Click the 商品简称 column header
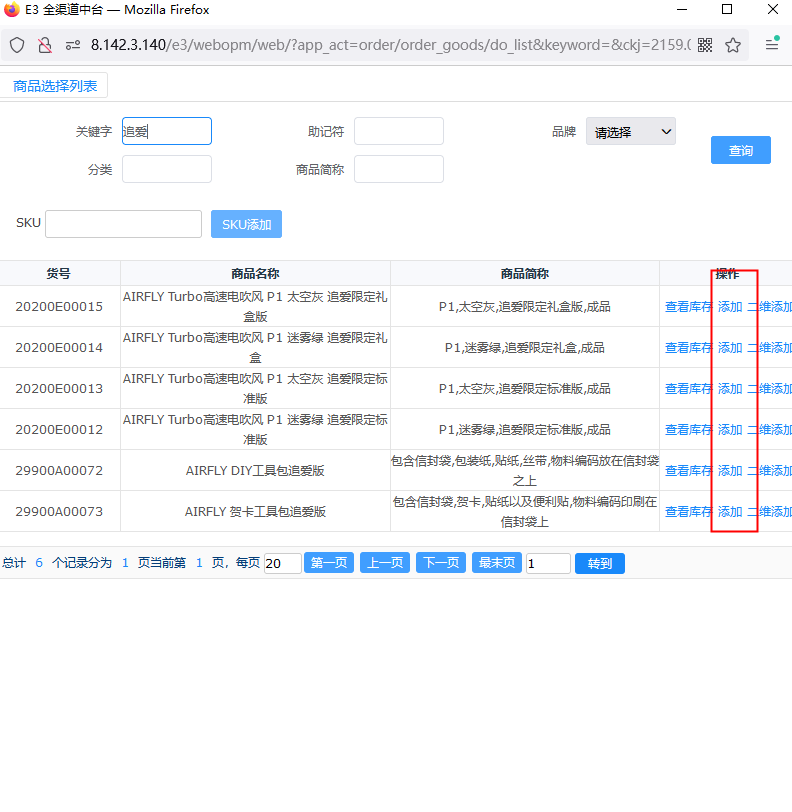 point(525,273)
